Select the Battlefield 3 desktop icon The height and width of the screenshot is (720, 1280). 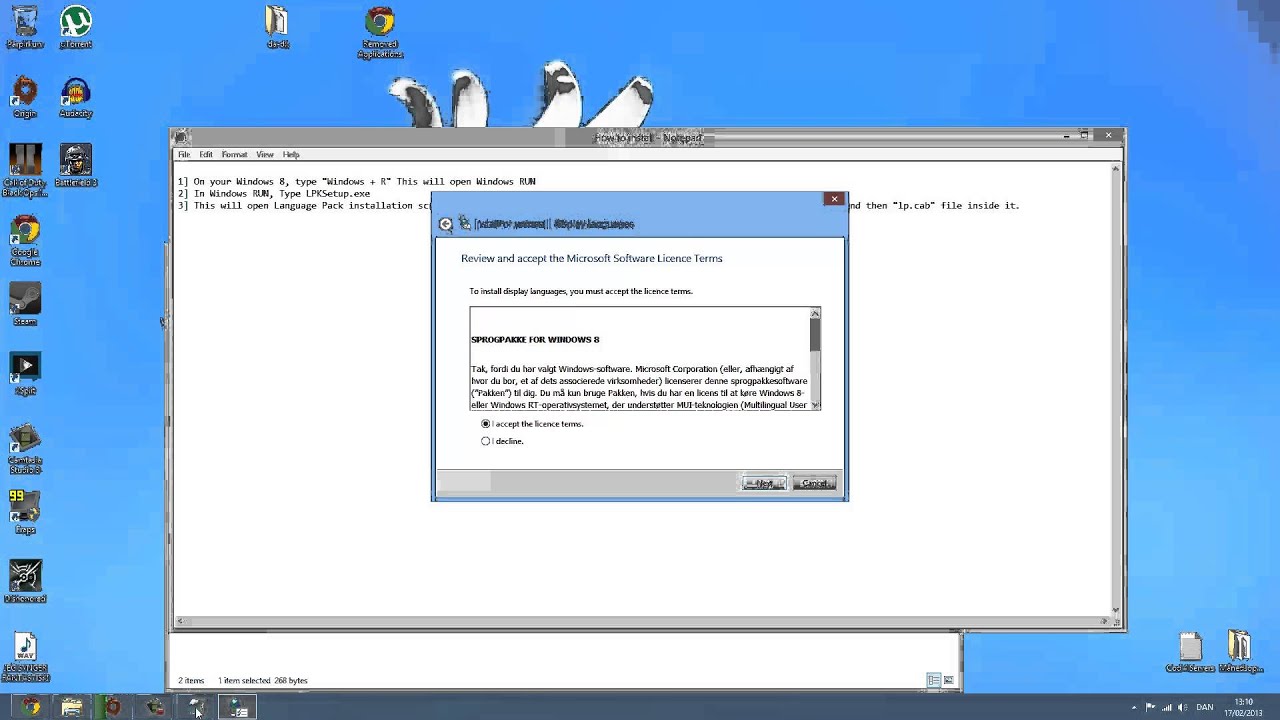[x=75, y=167]
